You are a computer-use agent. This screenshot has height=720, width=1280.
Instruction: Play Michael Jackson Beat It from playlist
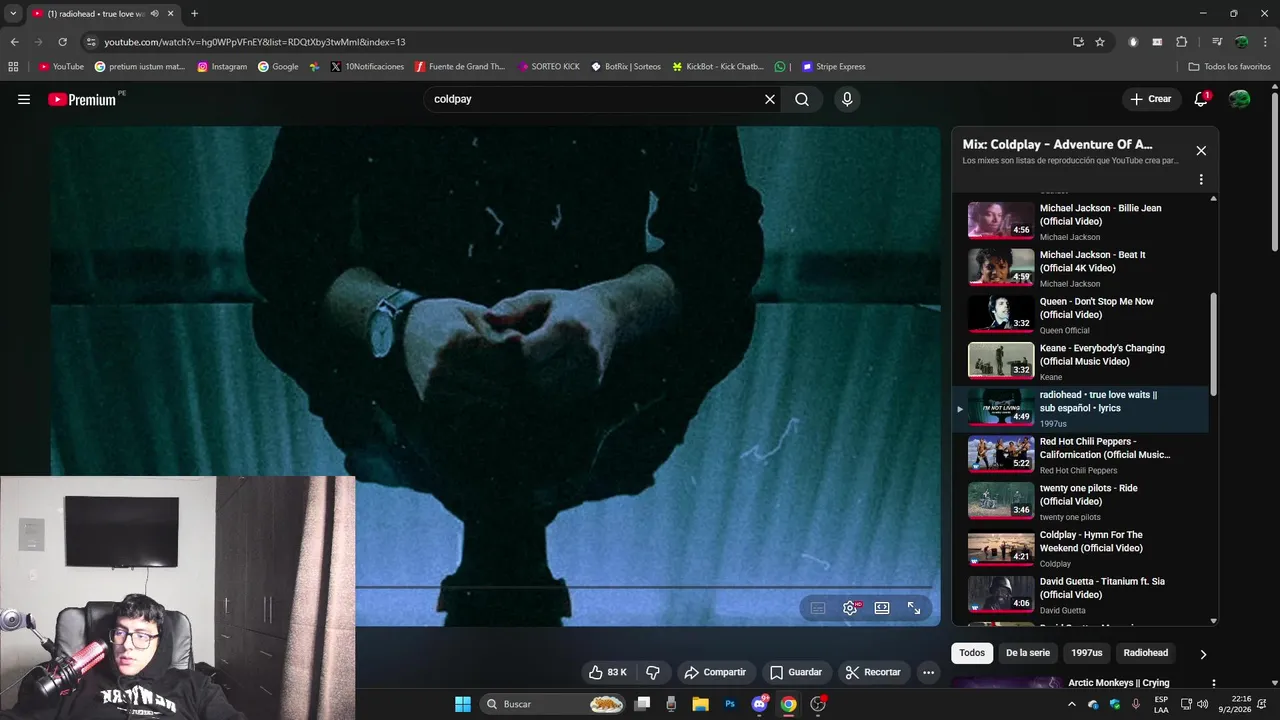coord(1080,268)
